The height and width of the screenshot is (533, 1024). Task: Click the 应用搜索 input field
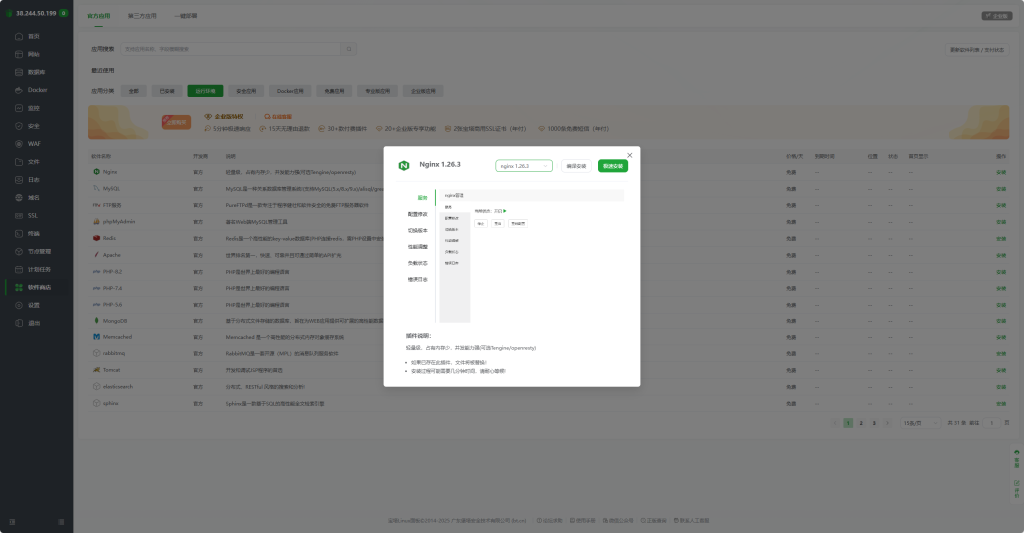[231, 49]
